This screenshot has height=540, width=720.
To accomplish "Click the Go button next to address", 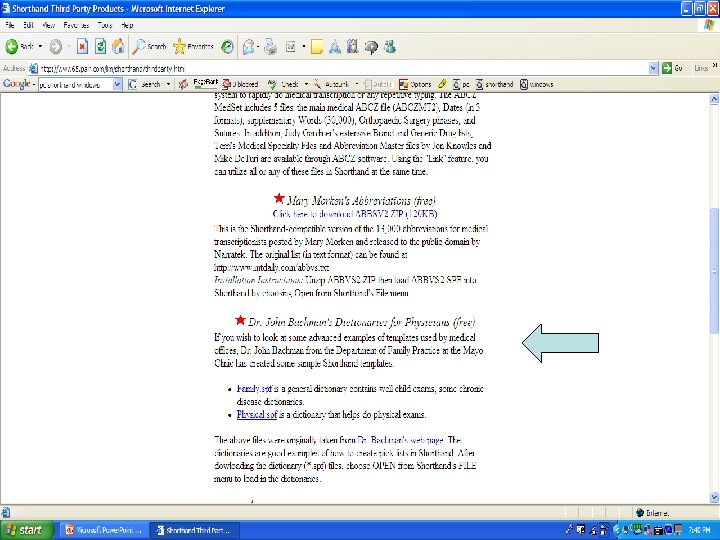I will (x=673, y=68).
